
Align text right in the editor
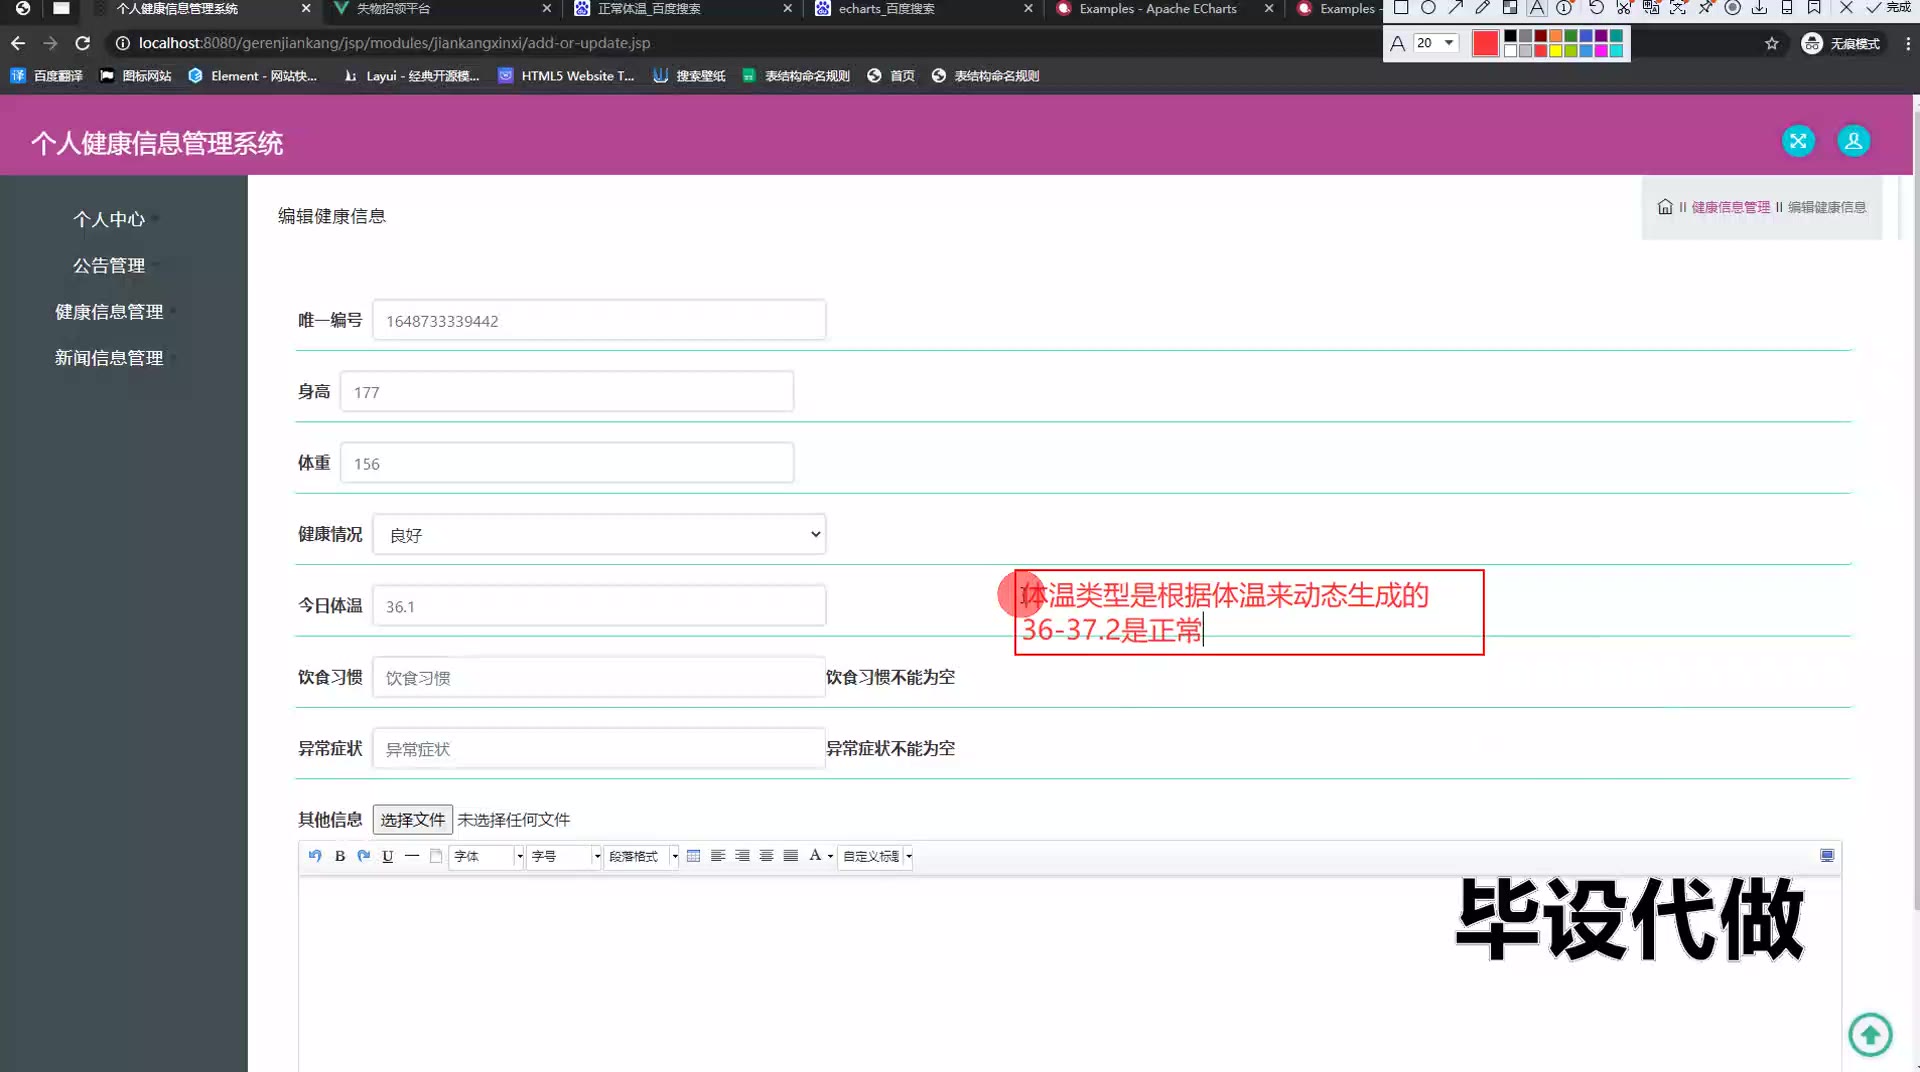click(742, 856)
